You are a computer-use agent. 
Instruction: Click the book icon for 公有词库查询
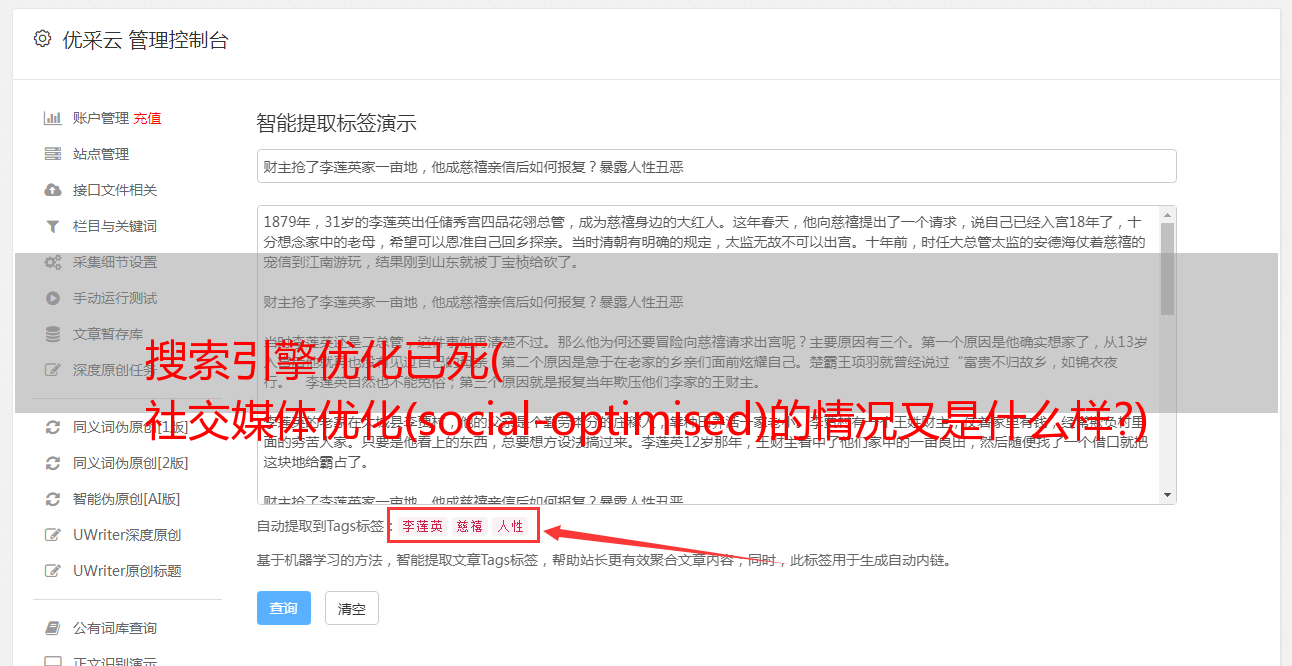[x=53, y=628]
